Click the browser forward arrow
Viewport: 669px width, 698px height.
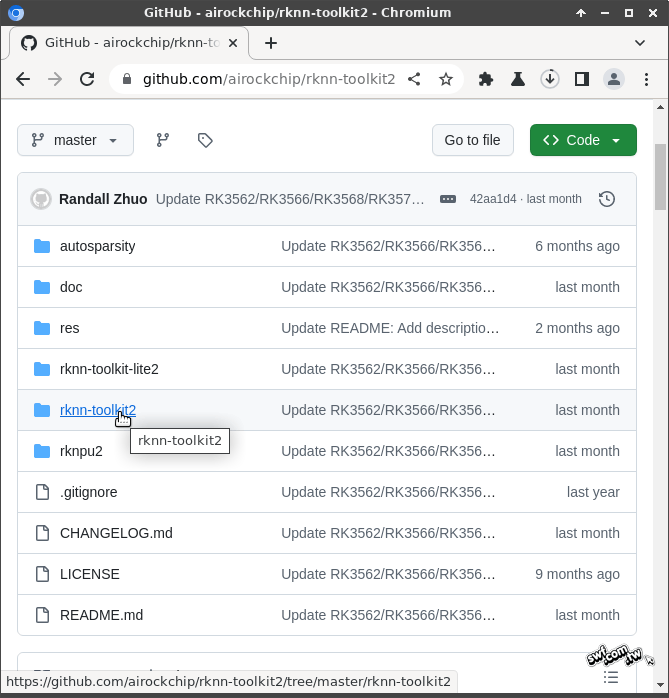(55, 79)
